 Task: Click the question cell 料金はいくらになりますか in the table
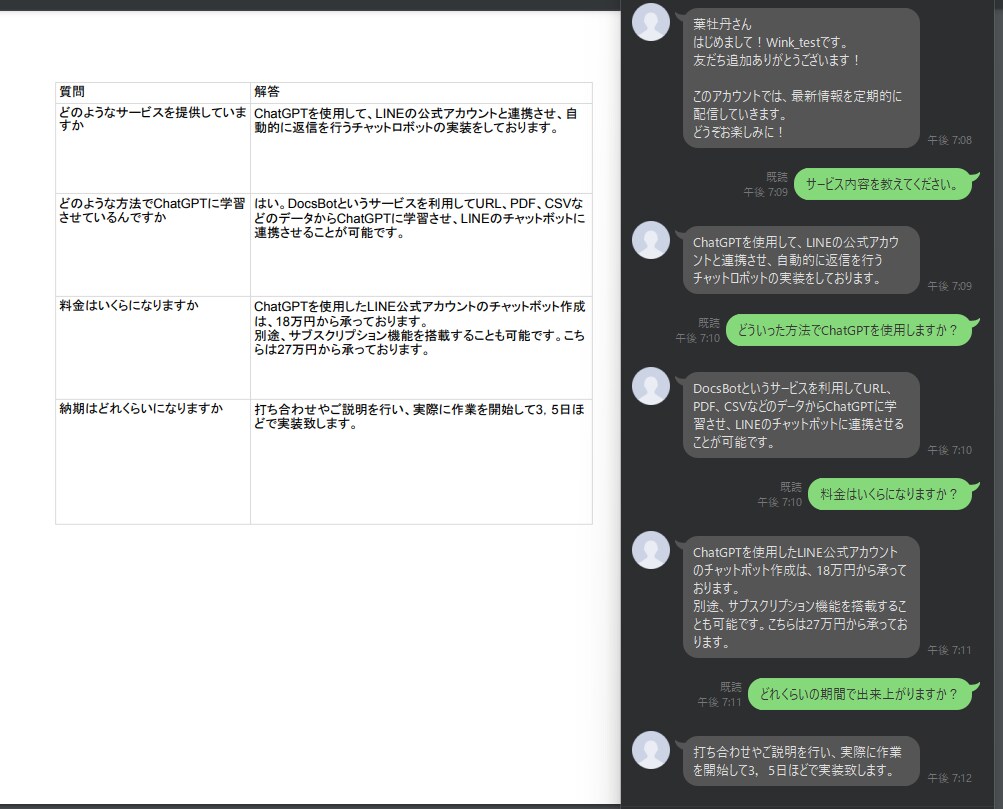[x=153, y=347]
